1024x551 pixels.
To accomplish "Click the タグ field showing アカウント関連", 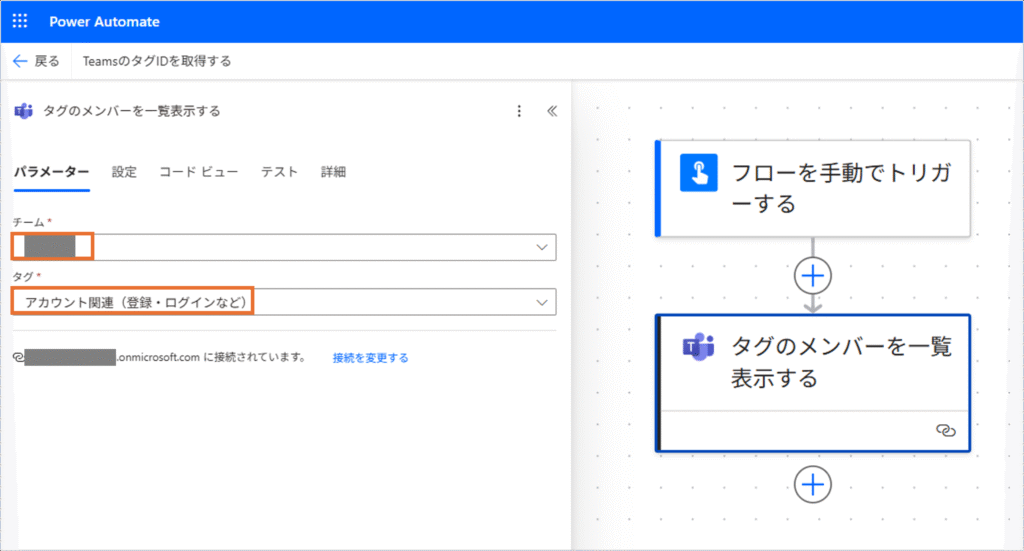I will pyautogui.click(x=284, y=302).
